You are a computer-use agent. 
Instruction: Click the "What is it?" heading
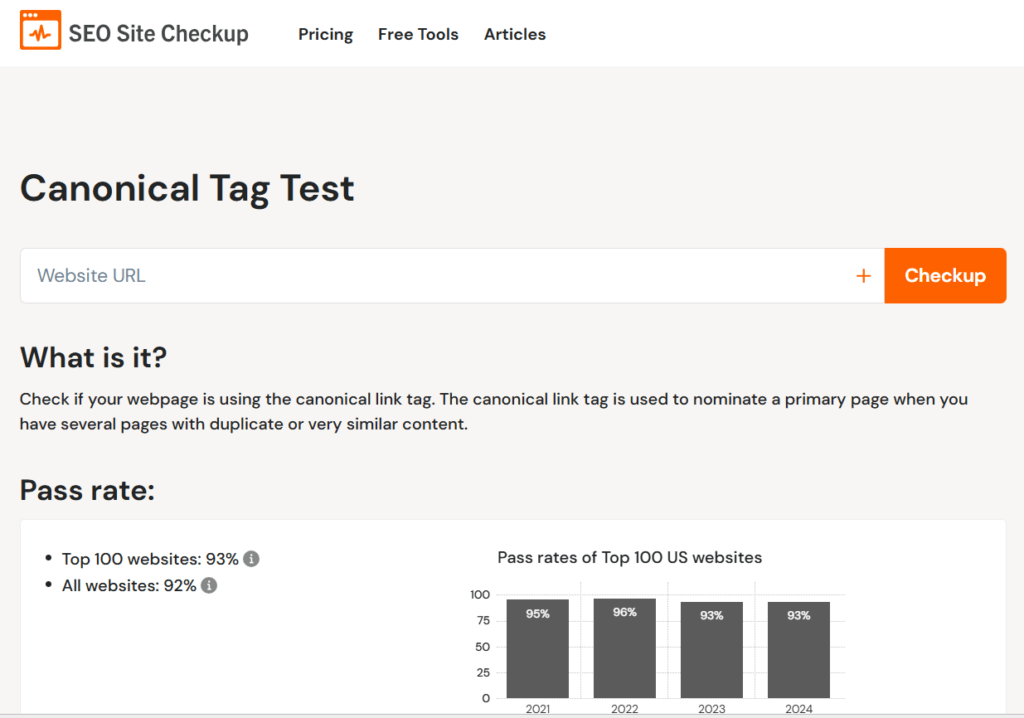click(93, 357)
